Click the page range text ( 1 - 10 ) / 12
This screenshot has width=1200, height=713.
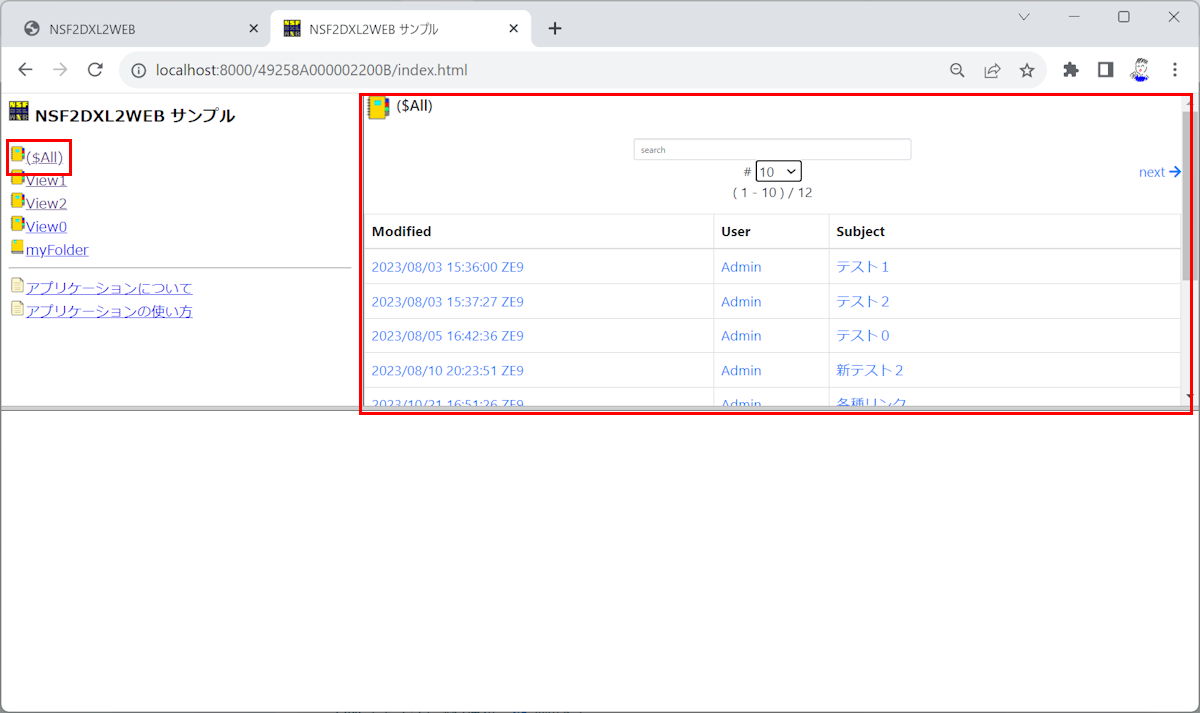(x=772, y=193)
